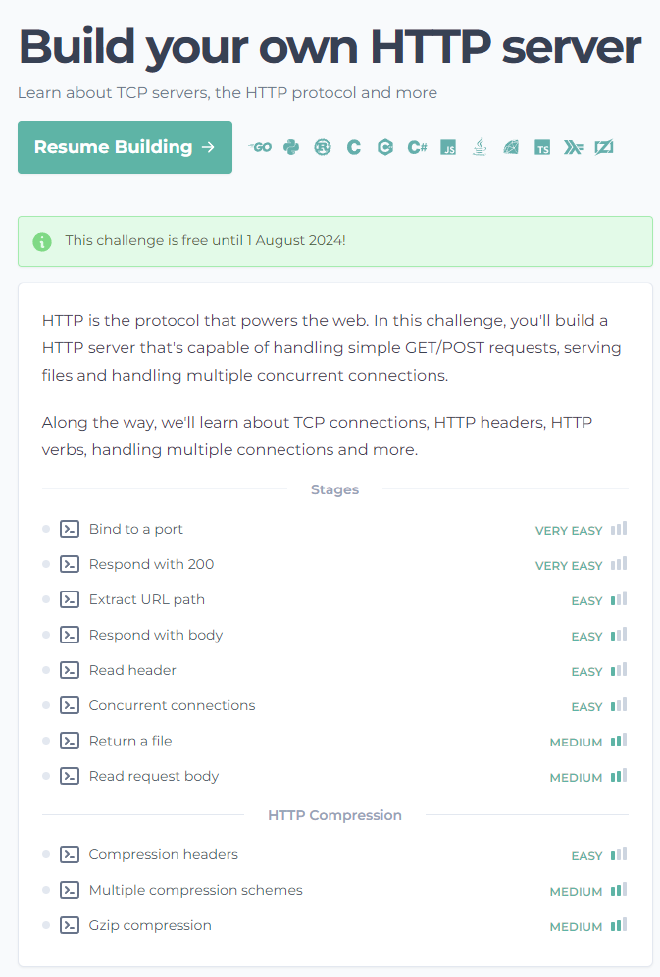
Task: Choose the JavaScript language icon
Action: pos(448,146)
